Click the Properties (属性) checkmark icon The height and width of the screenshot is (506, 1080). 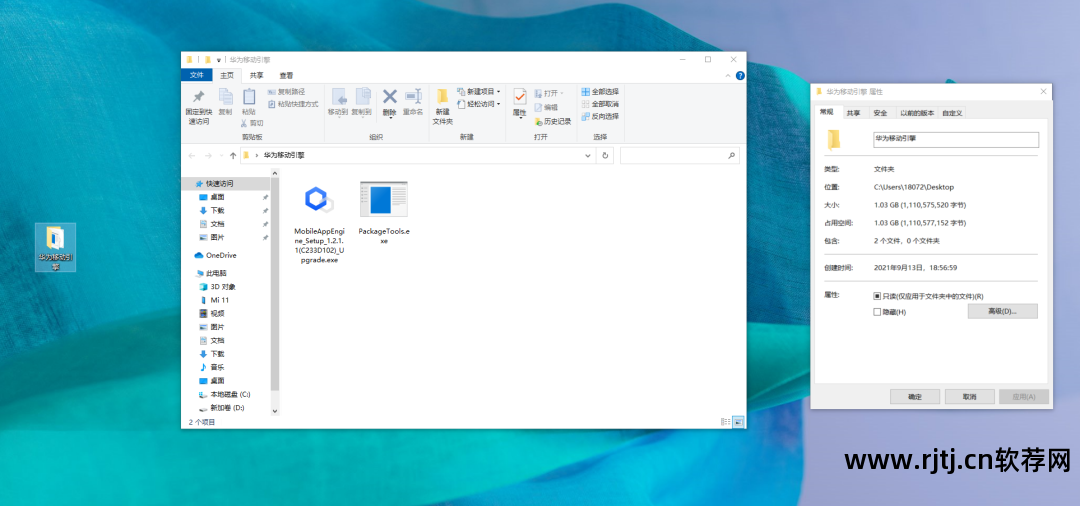520,97
